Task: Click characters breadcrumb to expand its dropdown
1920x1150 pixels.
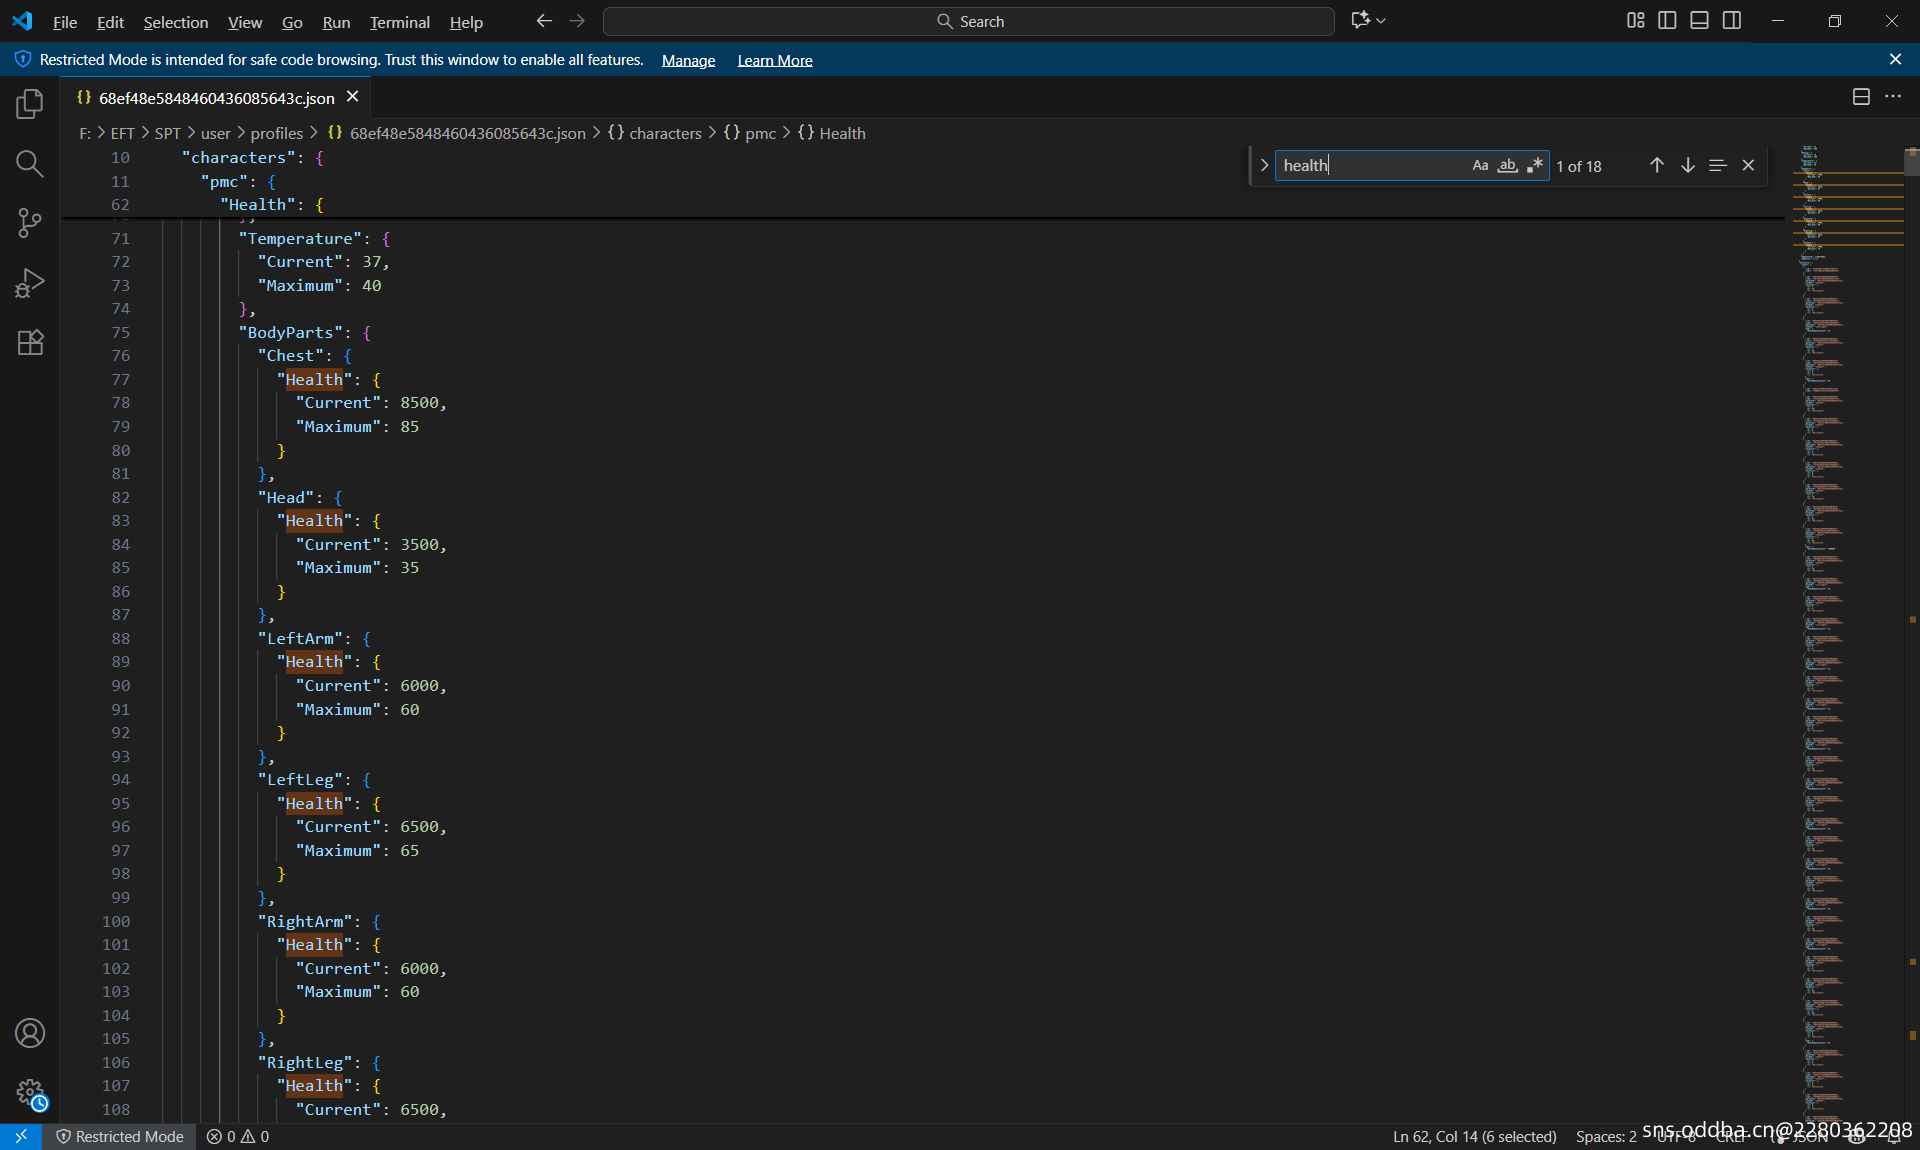Action: pyautogui.click(x=665, y=133)
